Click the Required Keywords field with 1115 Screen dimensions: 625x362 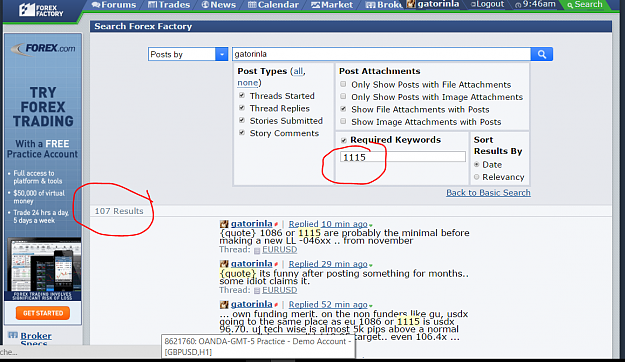coord(403,157)
